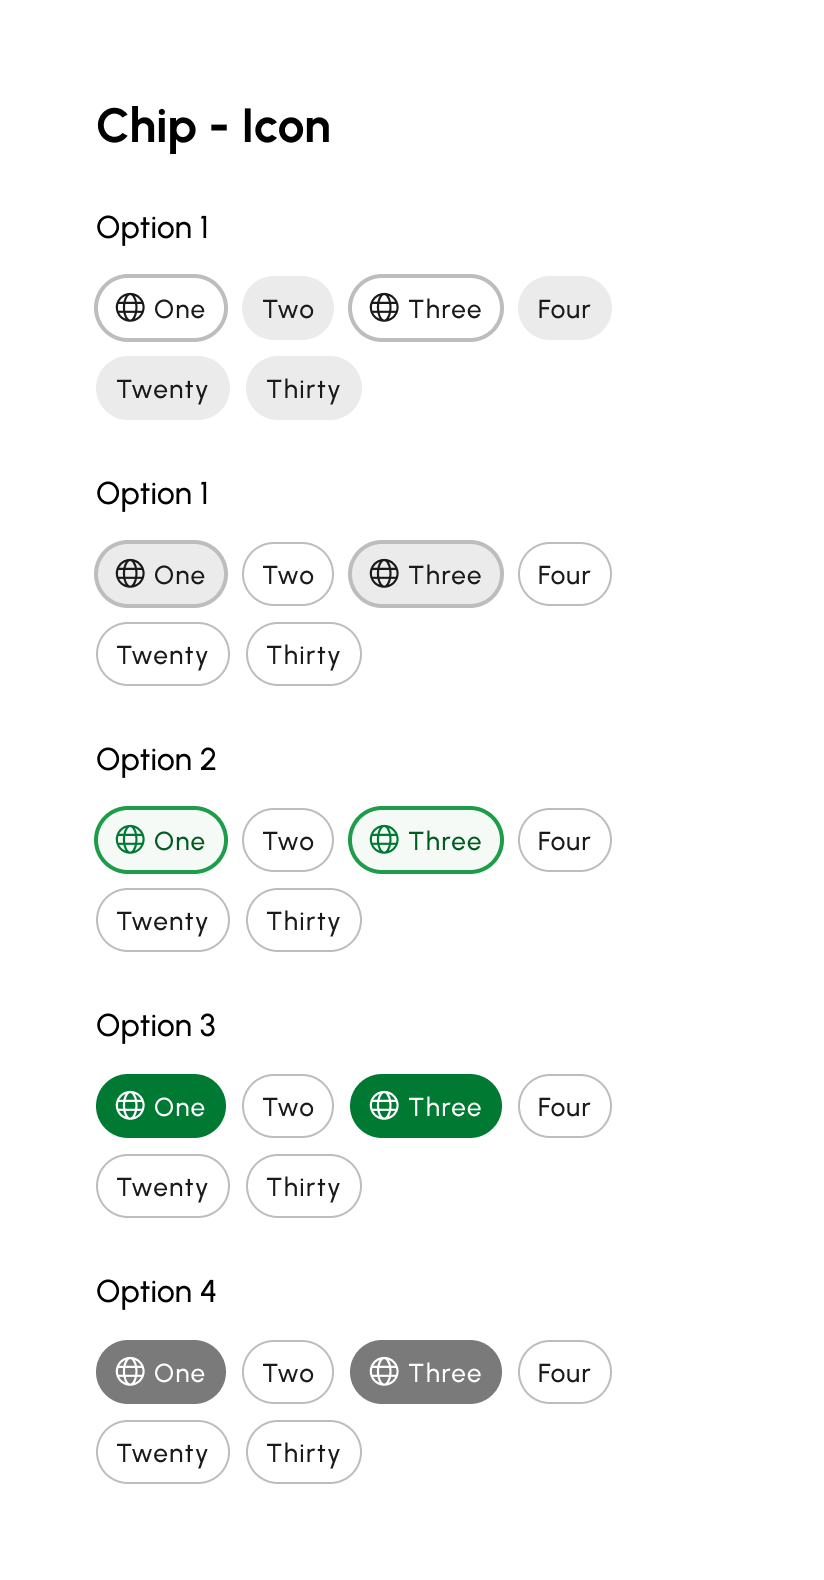
Task: Click the globe icon in Option 3's Three chip
Action: click(384, 1105)
